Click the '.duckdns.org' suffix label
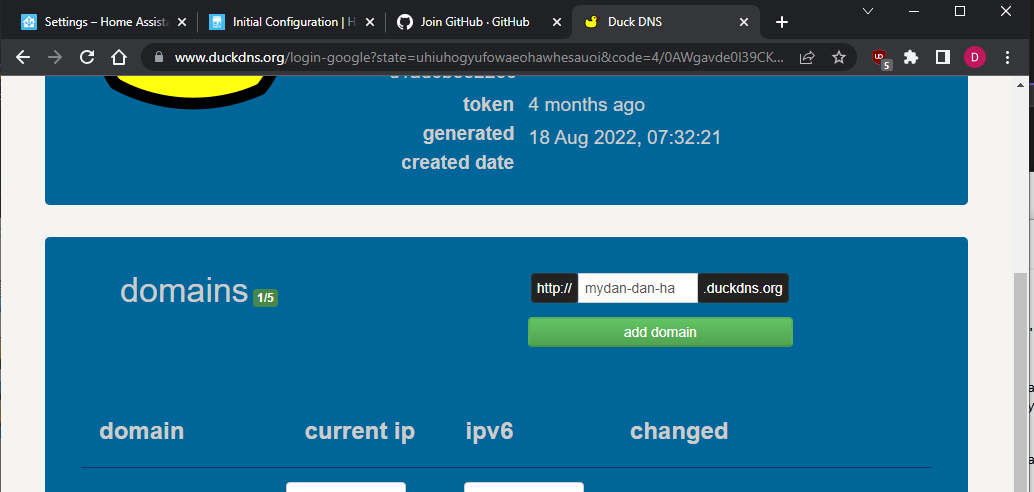 pos(743,288)
